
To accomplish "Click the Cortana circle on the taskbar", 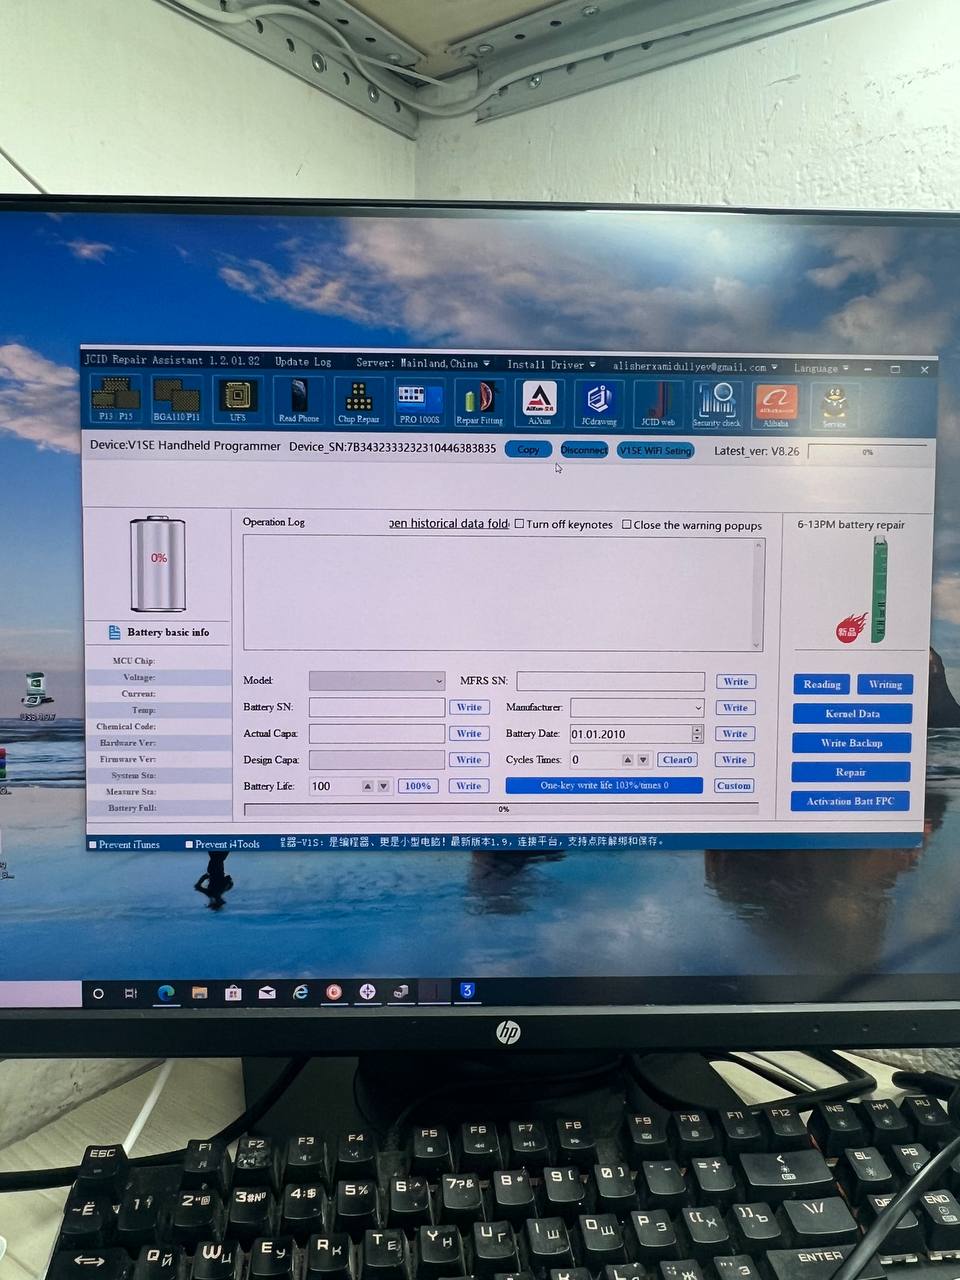I will (98, 993).
